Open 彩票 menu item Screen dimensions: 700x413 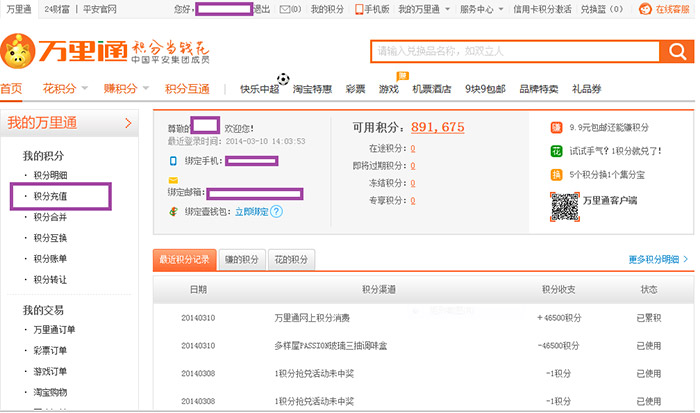click(x=355, y=89)
